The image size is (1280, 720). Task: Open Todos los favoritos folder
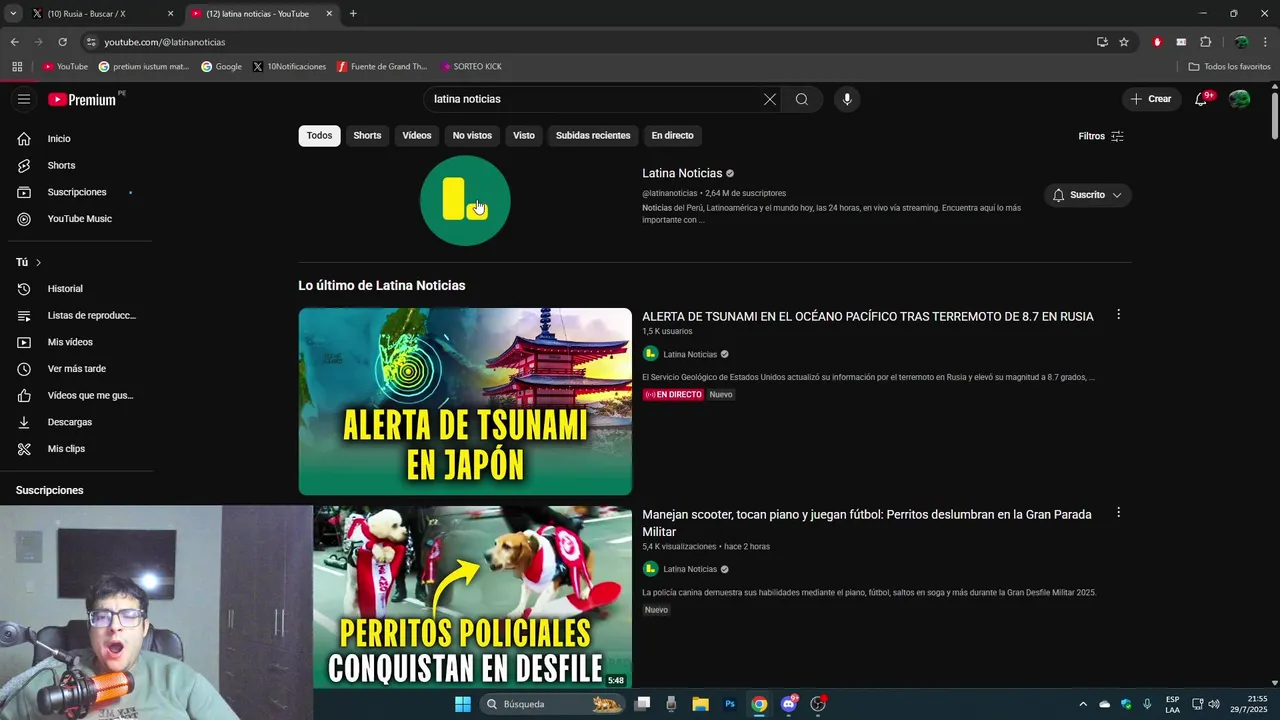click(x=1229, y=67)
